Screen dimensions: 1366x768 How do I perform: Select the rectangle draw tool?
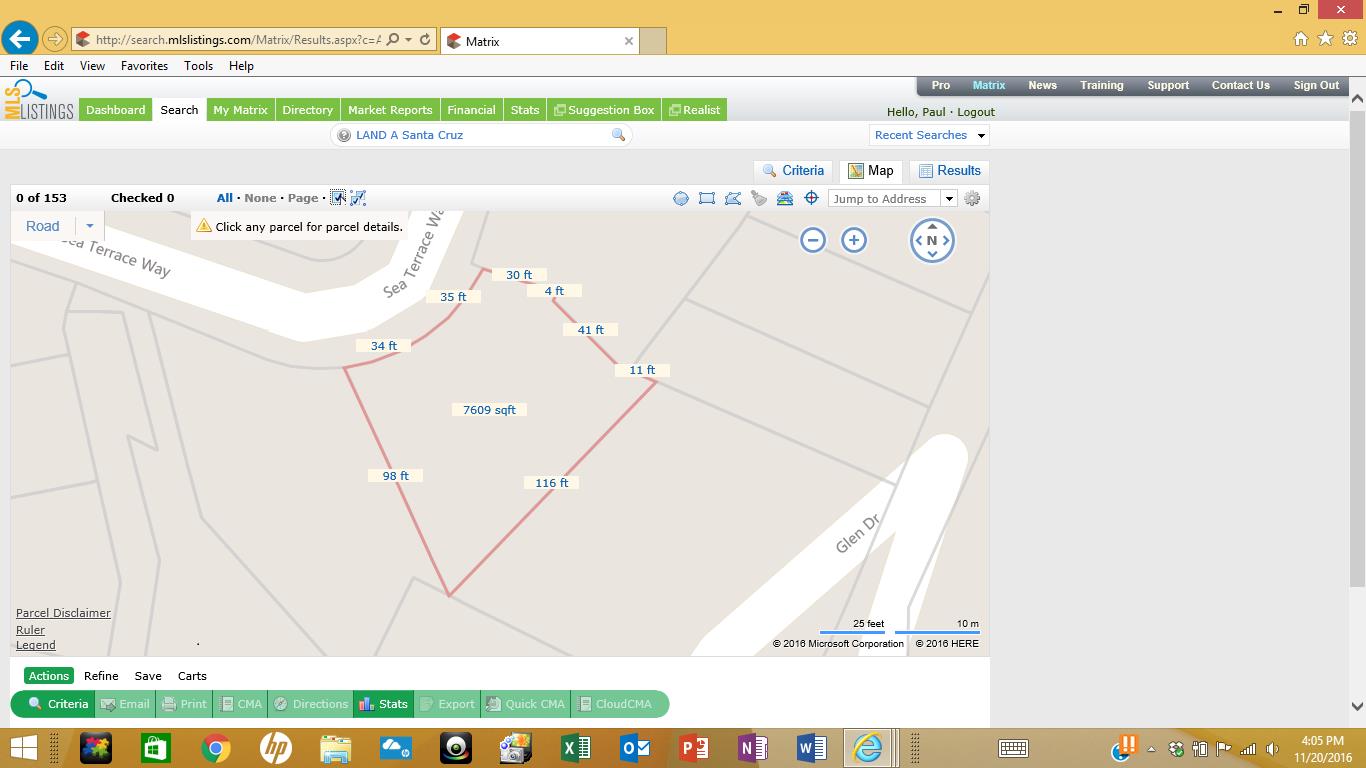(x=707, y=198)
